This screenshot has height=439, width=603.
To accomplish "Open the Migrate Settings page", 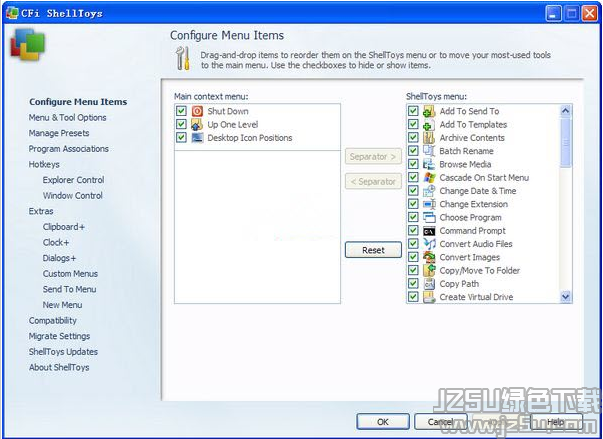I will coord(59,336).
